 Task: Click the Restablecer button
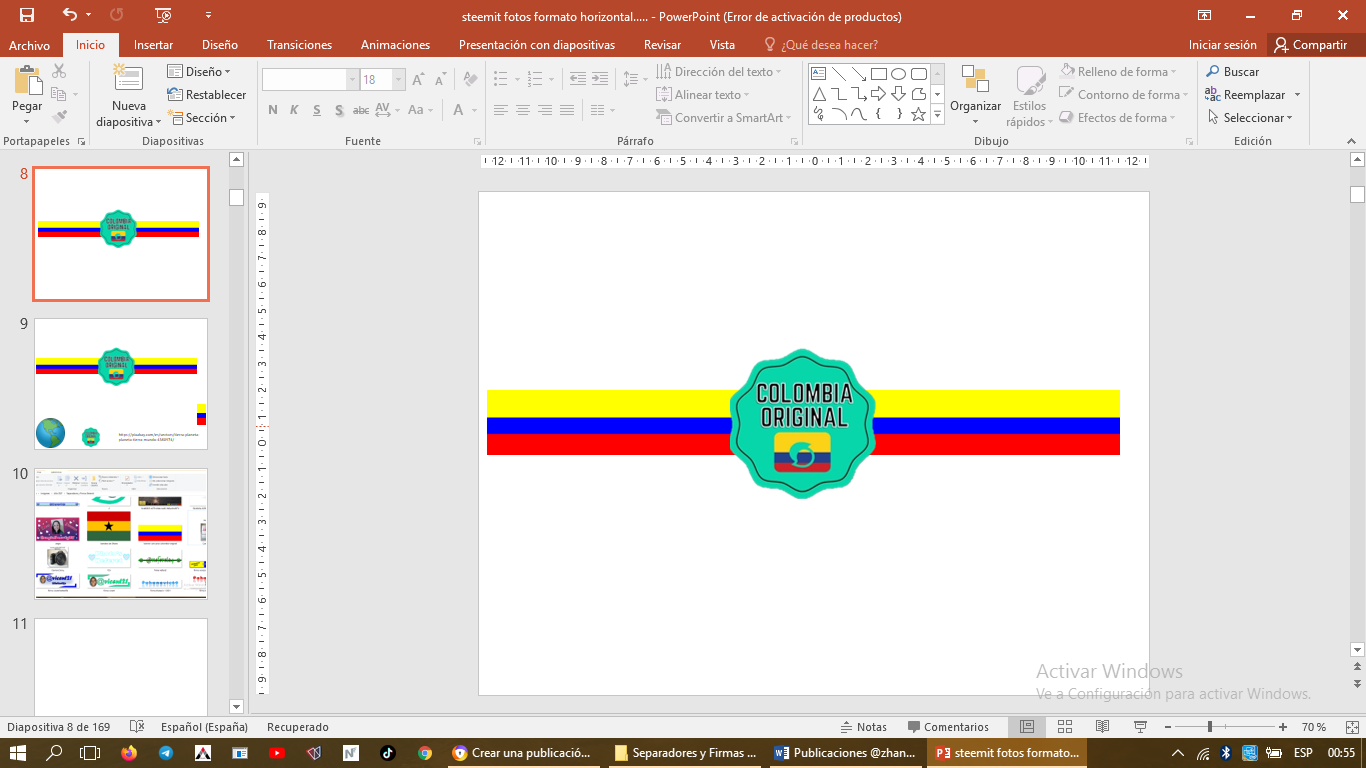coord(207,95)
